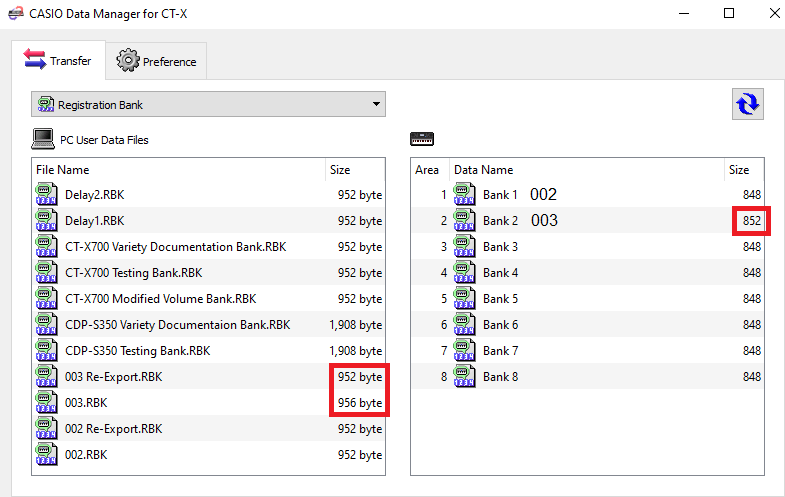Click icon of 003 Re-Export.RBK file

coord(46,376)
